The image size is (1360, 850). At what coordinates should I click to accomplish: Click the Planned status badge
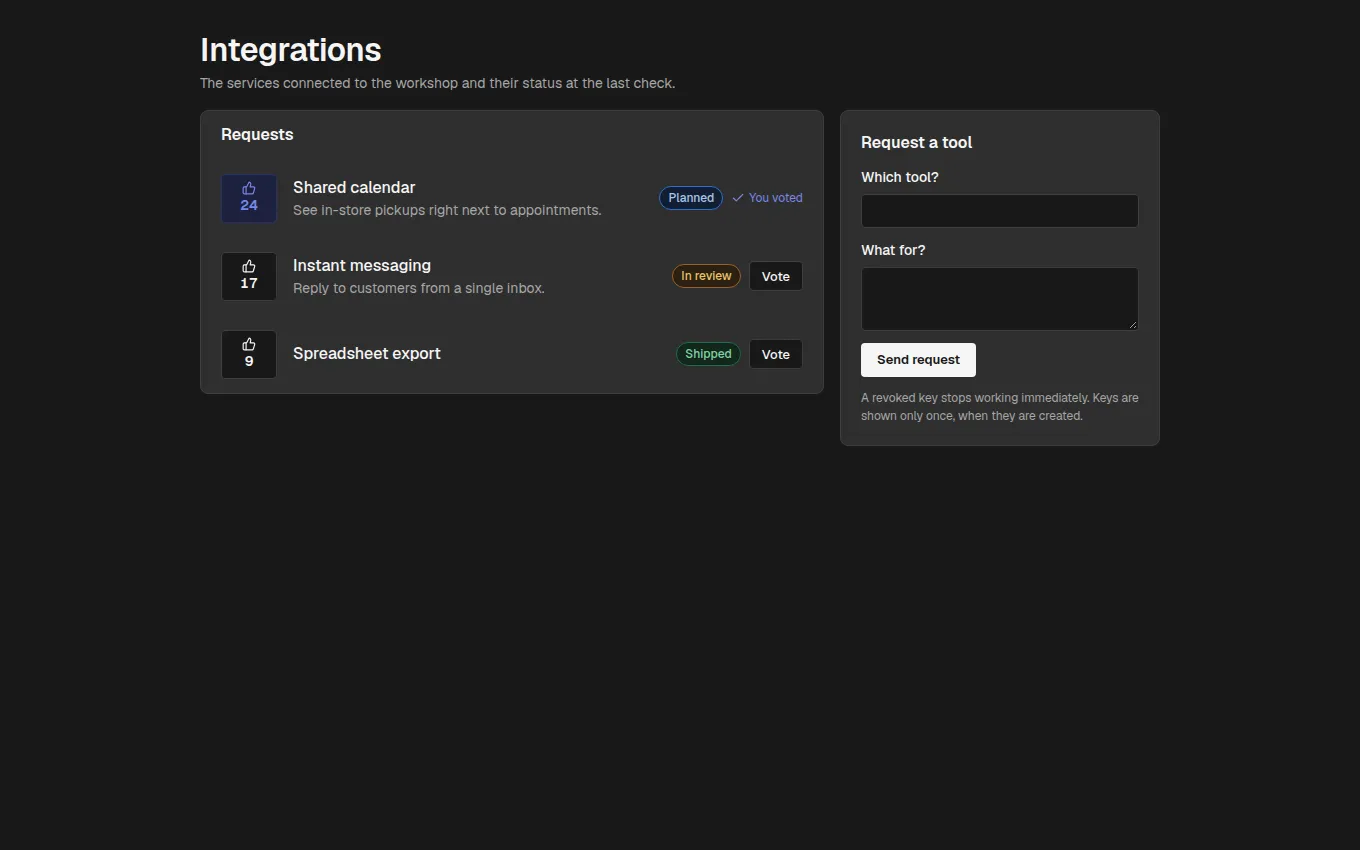[691, 198]
